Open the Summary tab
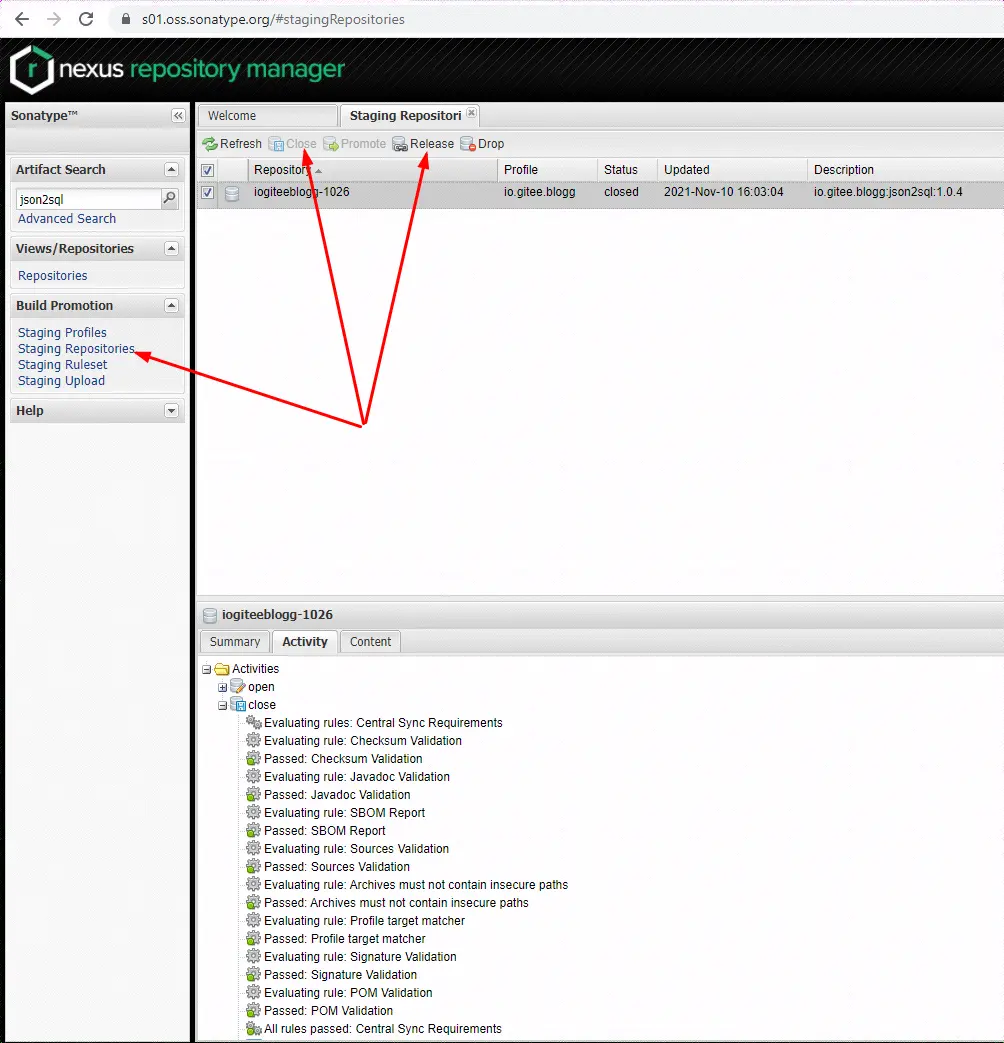The image size is (1004, 1043). (235, 642)
